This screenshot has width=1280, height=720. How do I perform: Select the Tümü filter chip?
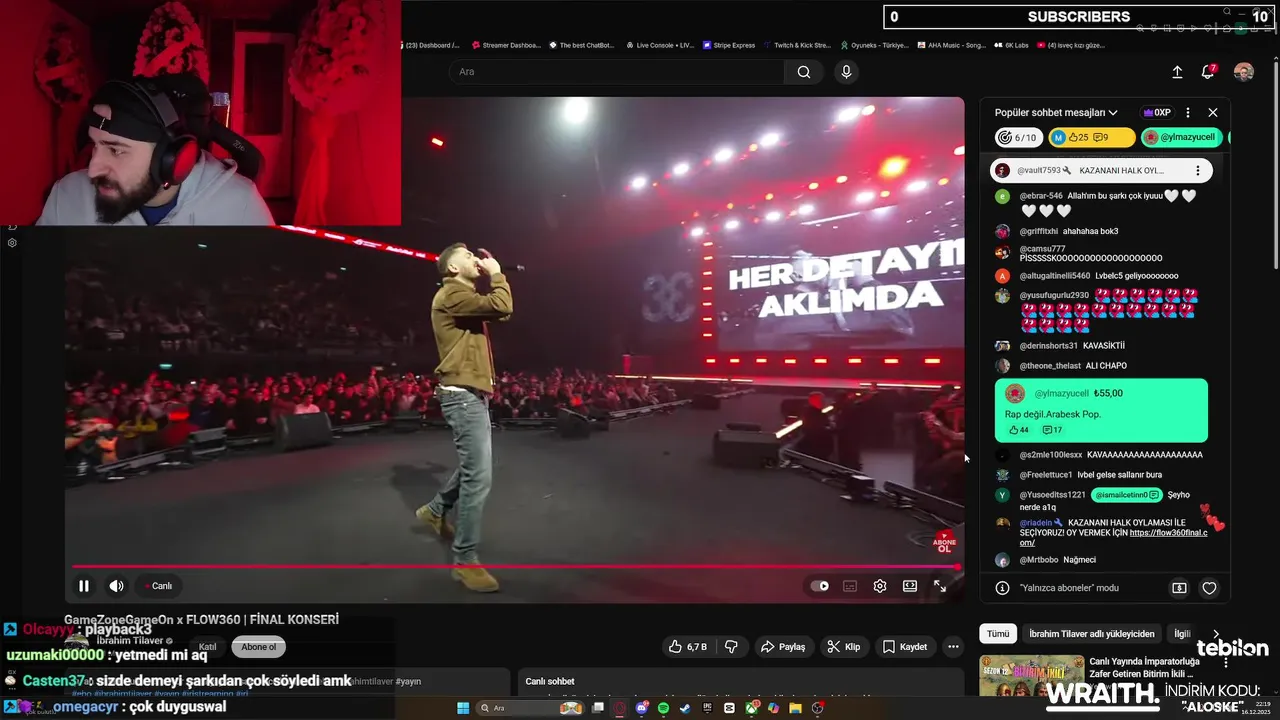[x=998, y=634]
